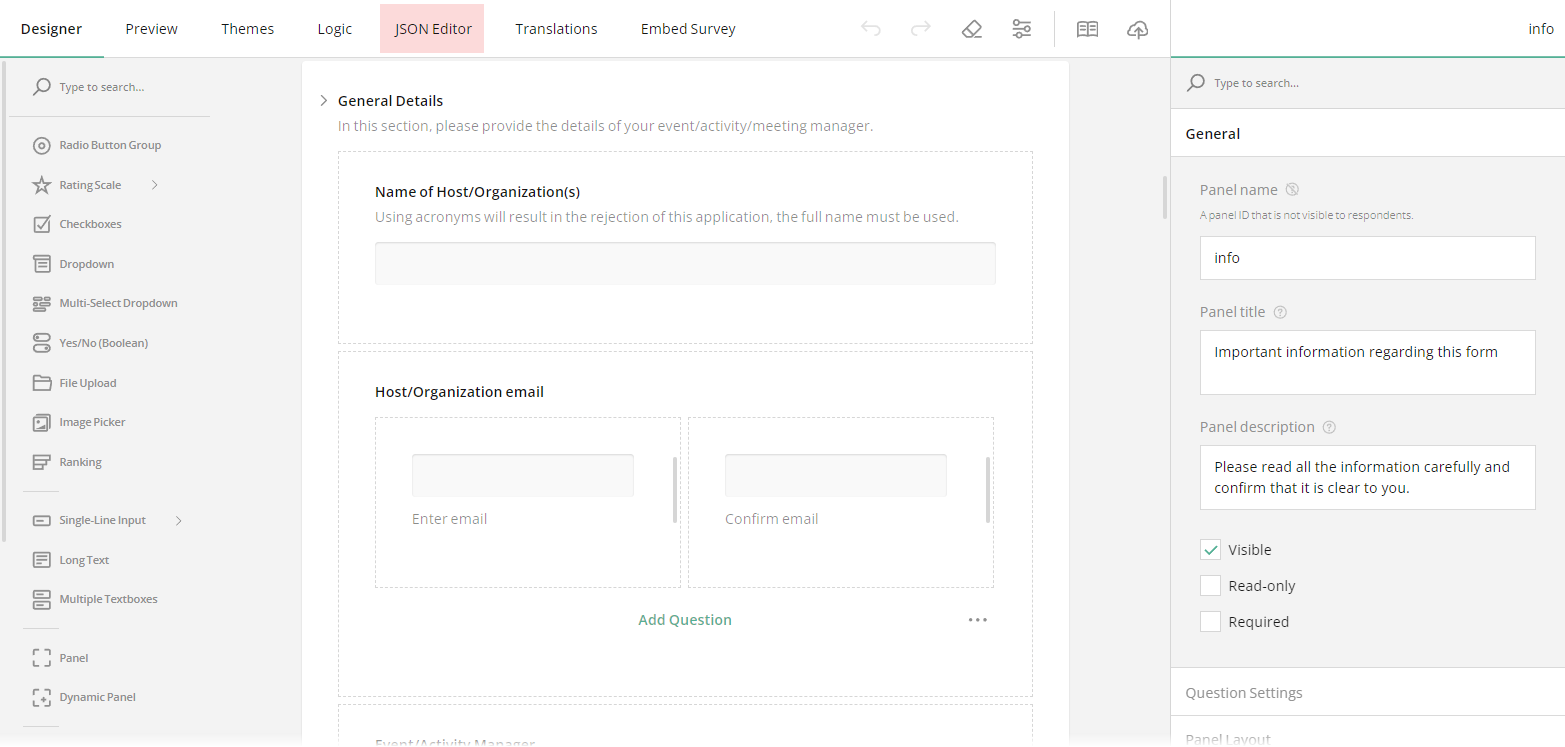Image resolution: width=1565 pixels, height=747 pixels.
Task: Uncheck the Visible checkbox
Action: coord(1210,549)
